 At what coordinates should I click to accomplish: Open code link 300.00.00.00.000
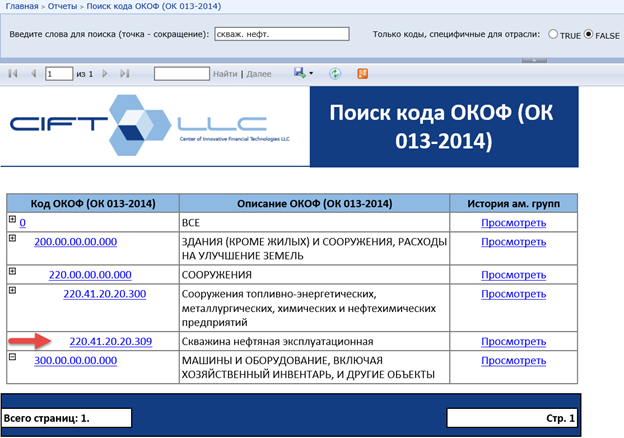coord(76,360)
